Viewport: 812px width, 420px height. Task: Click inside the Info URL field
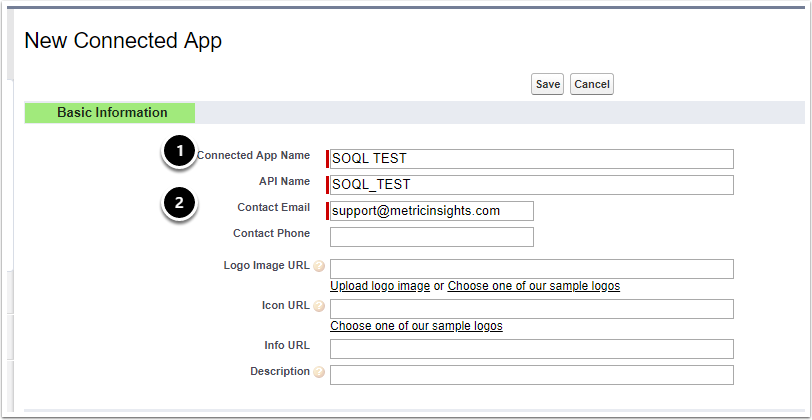coord(531,349)
